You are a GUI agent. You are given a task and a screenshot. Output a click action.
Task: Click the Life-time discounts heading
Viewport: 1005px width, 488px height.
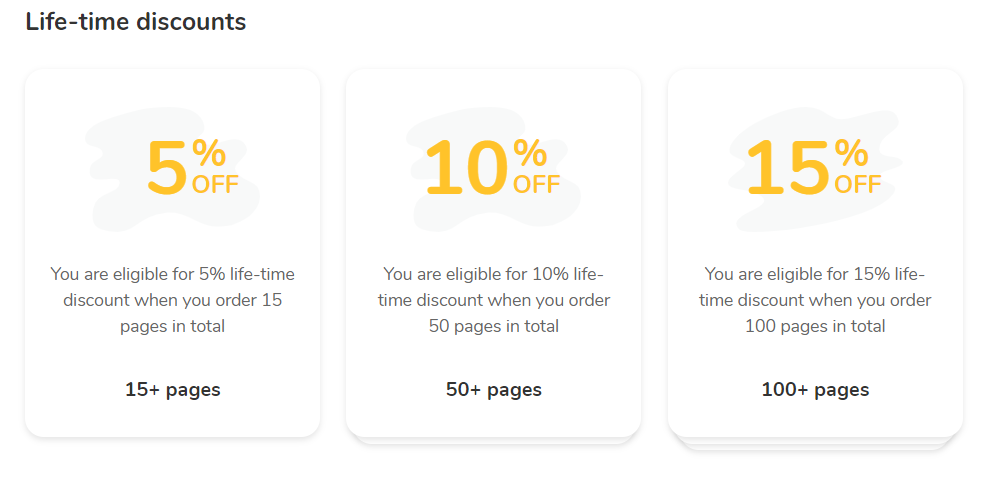tap(136, 22)
